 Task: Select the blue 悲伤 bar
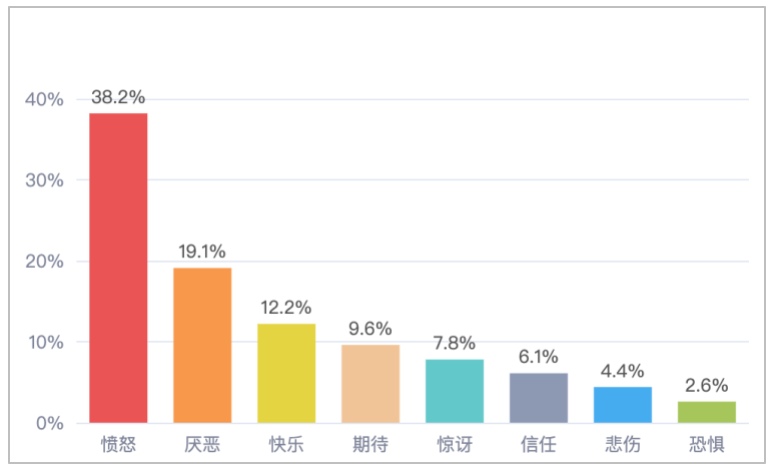(622, 405)
